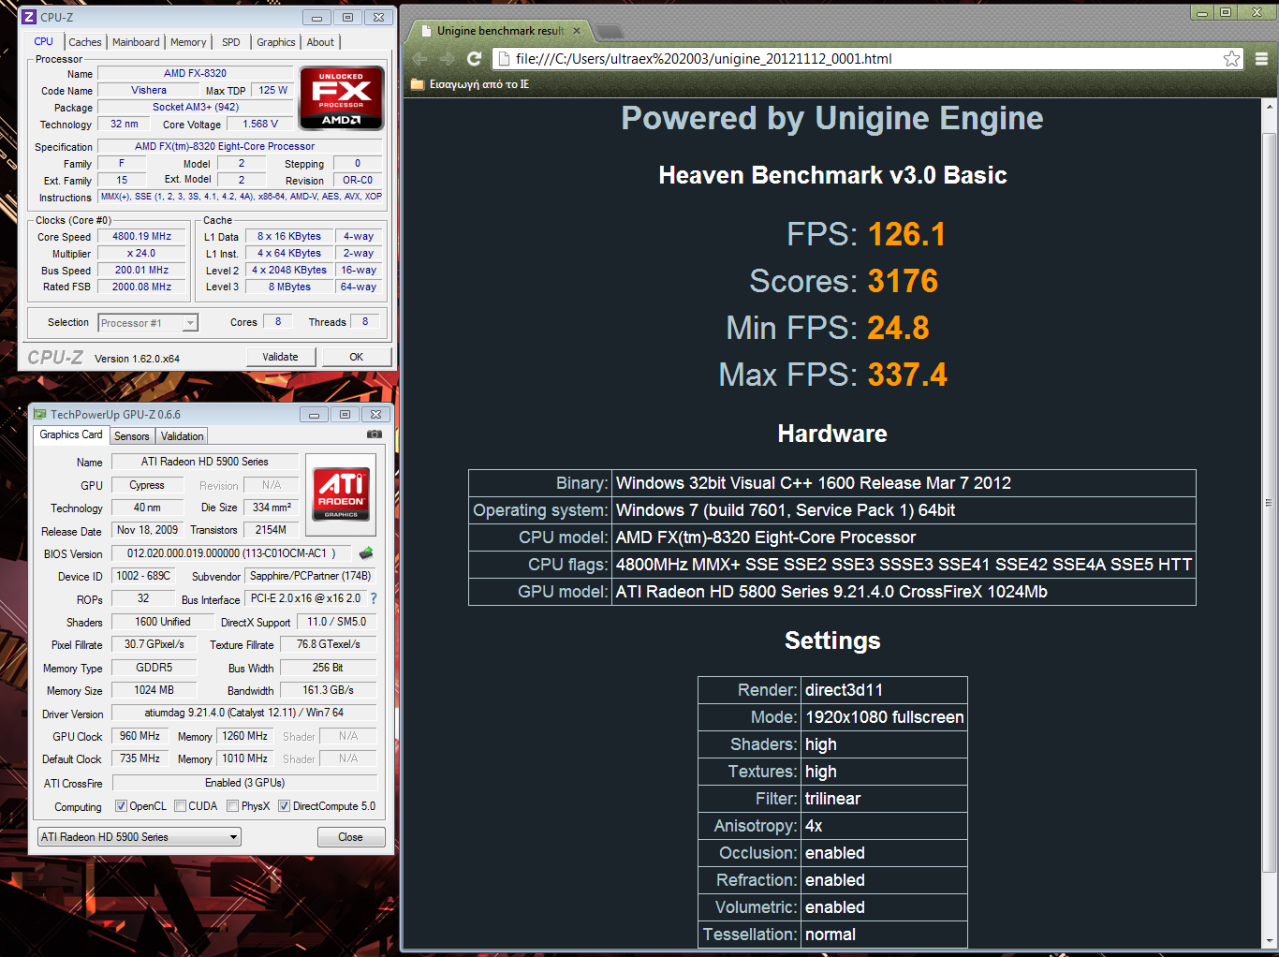Click the Max FPS value 337.4
Image resolution: width=1279 pixels, height=957 pixels.
click(x=907, y=375)
